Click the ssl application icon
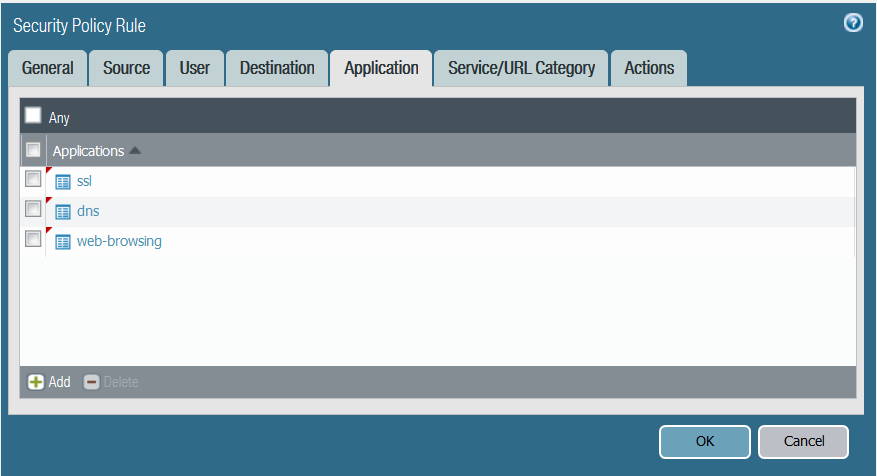The width and height of the screenshot is (877, 476). click(x=63, y=182)
